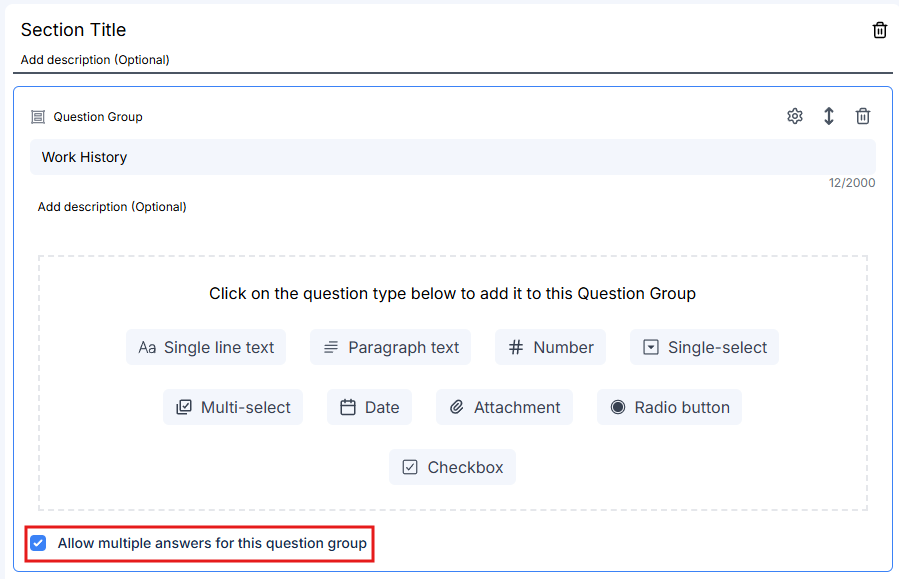Add a Single line text question
This screenshot has height=579, width=899.
pyautogui.click(x=206, y=347)
